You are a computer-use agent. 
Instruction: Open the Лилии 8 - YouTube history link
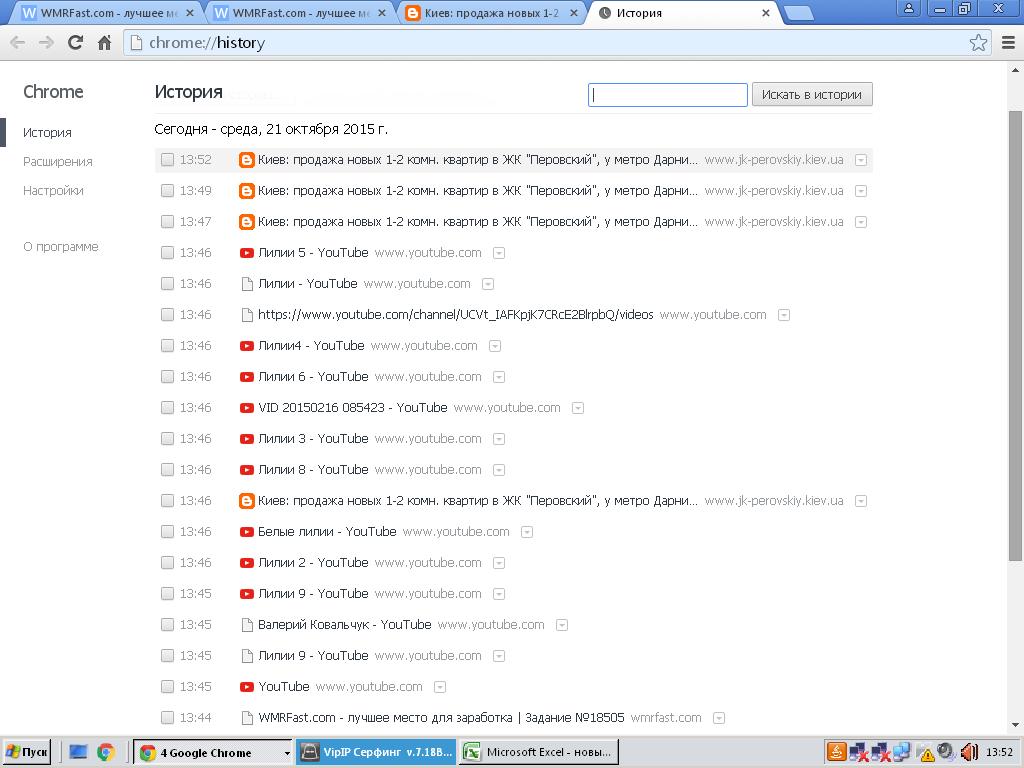[313, 470]
